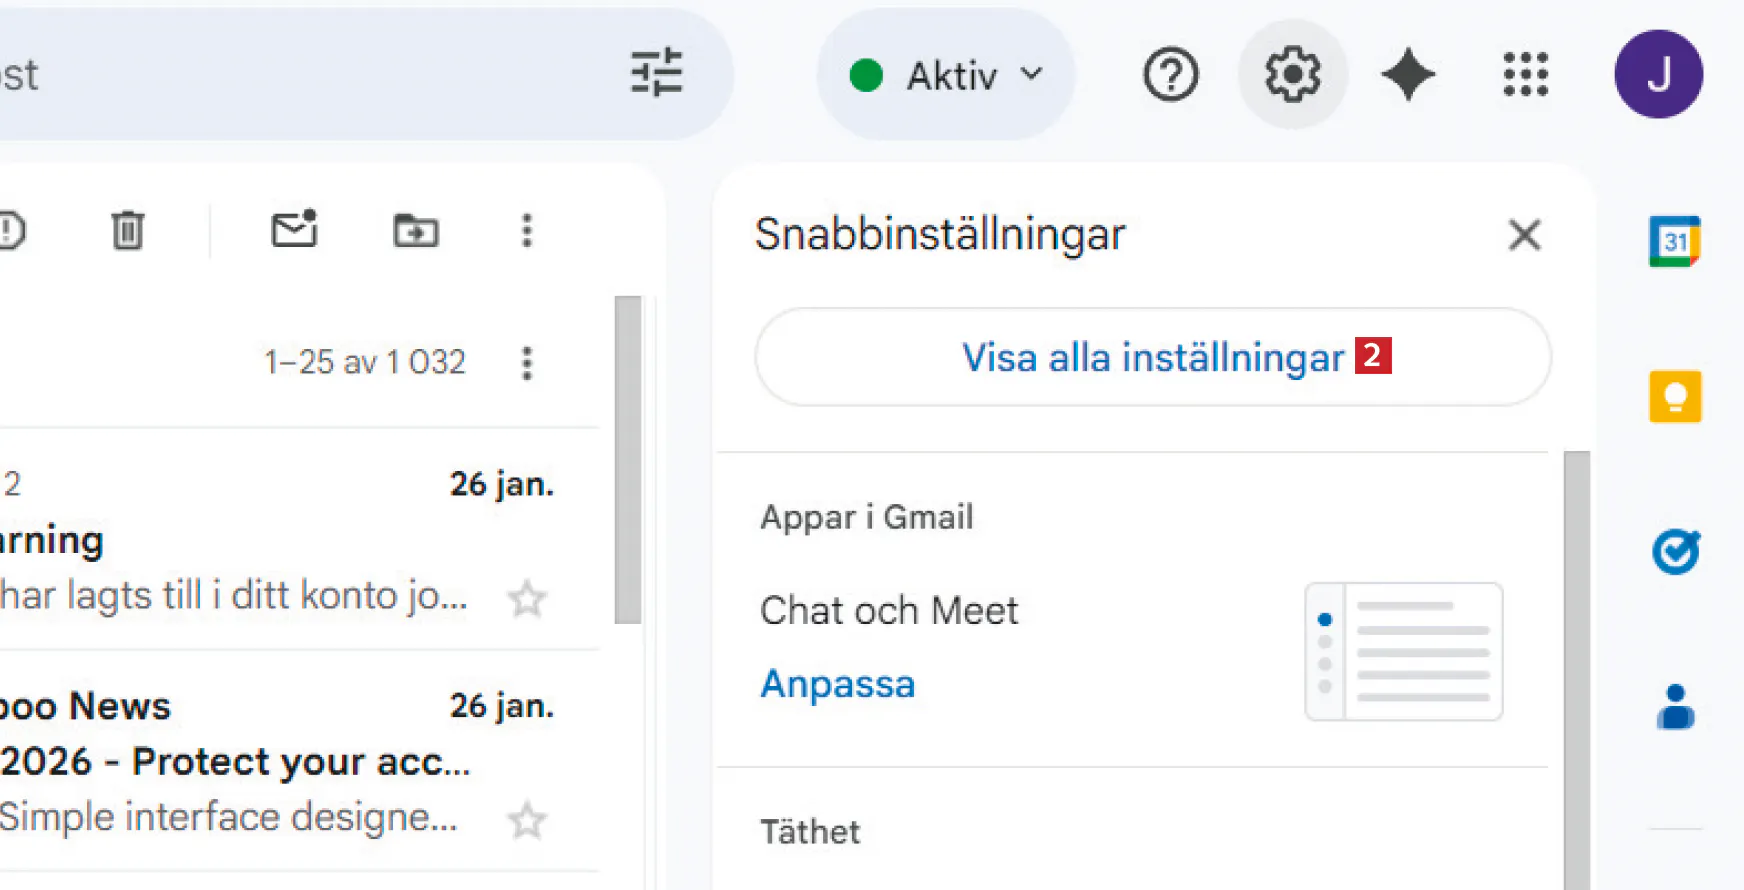1744x890 pixels.
Task: Open pagination more options next to 1–25
Action: point(527,363)
